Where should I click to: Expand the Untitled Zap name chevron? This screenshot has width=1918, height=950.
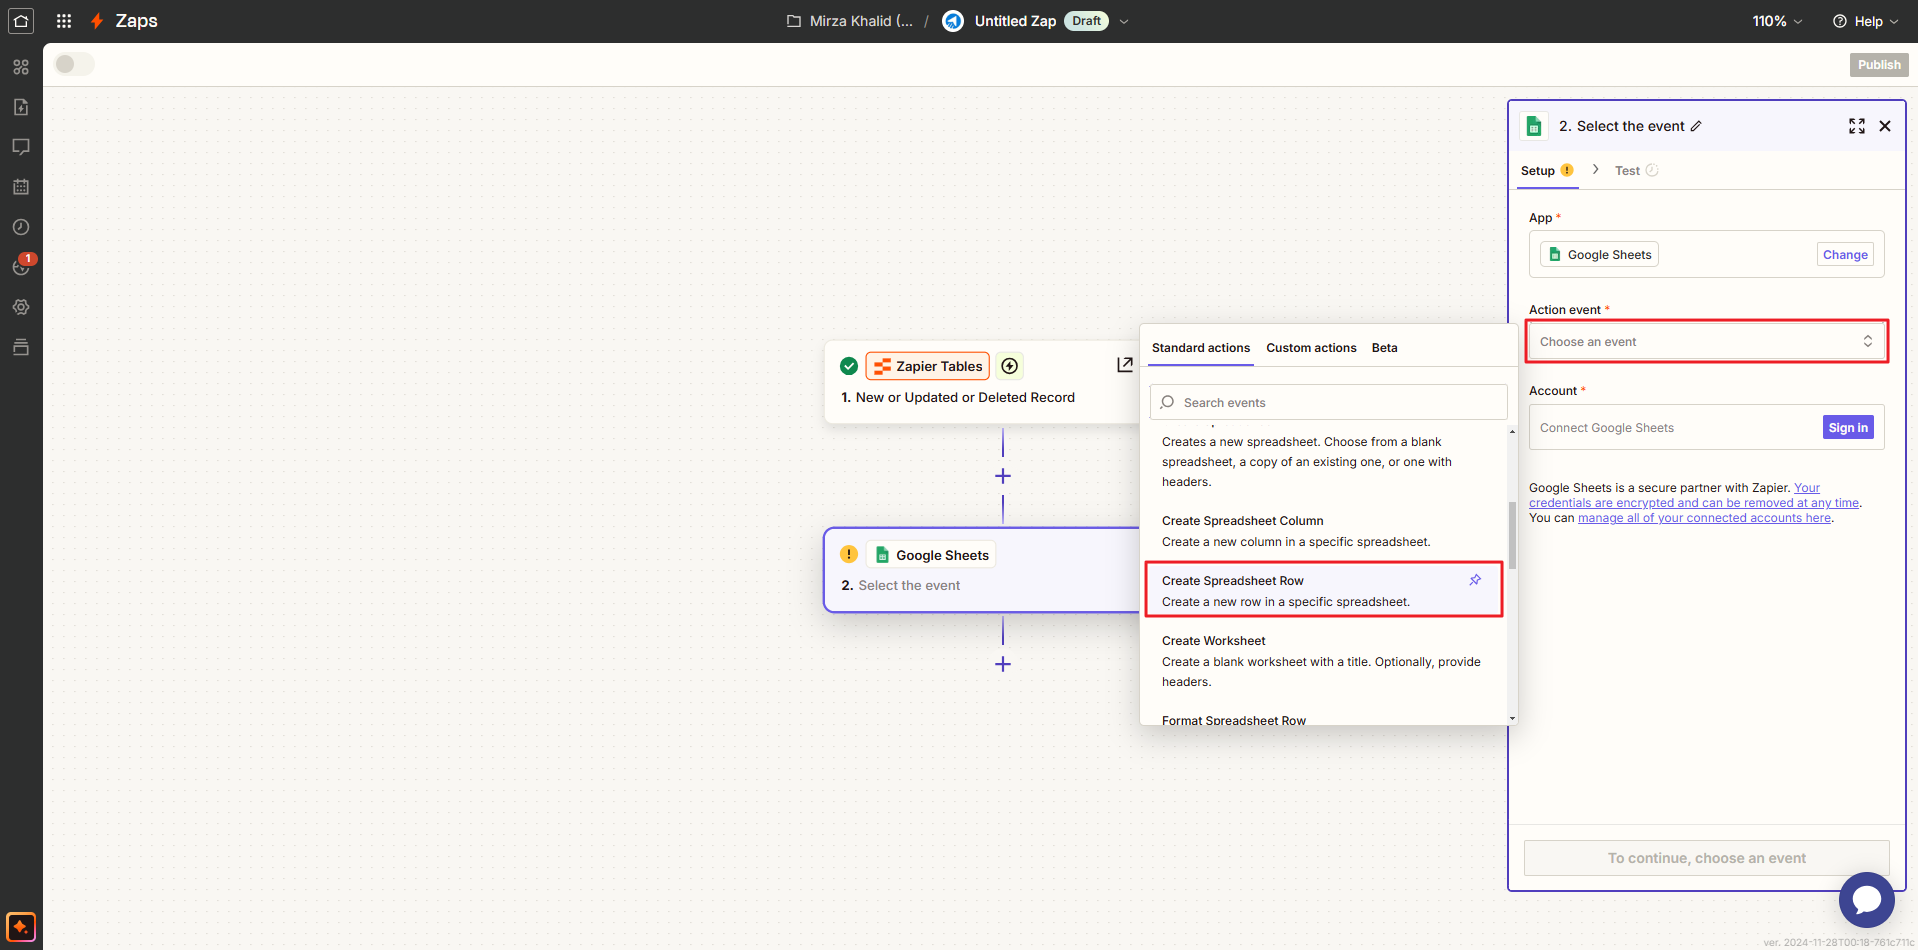tap(1124, 21)
